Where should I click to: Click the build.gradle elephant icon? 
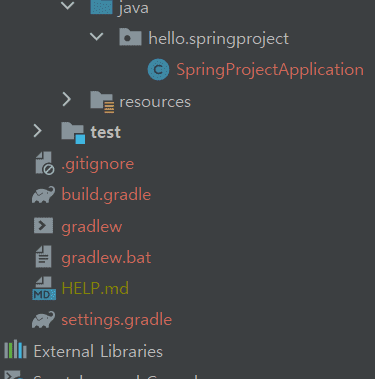pyautogui.click(x=43, y=195)
